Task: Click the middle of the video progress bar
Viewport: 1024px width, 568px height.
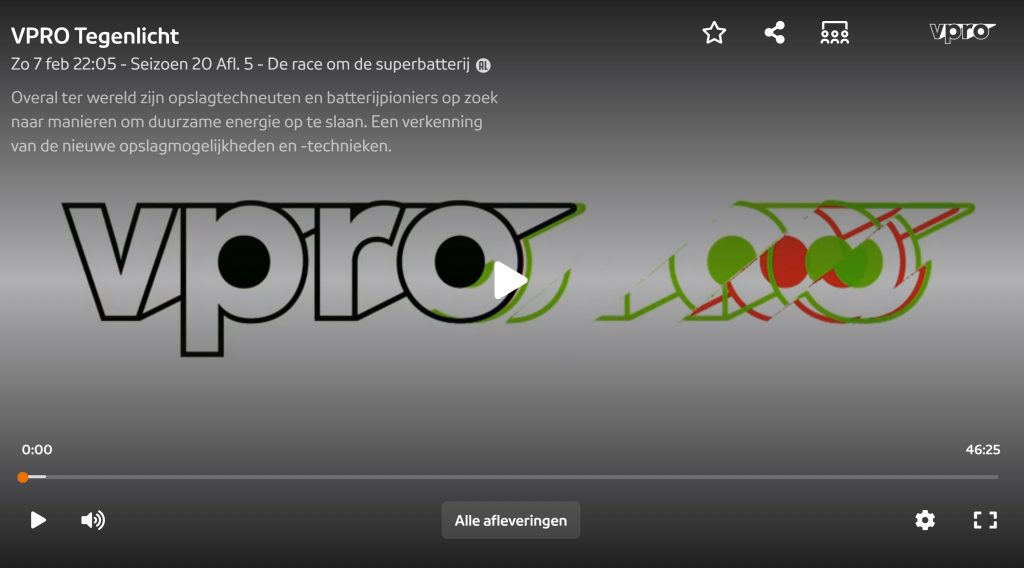Action: pyautogui.click(x=510, y=477)
